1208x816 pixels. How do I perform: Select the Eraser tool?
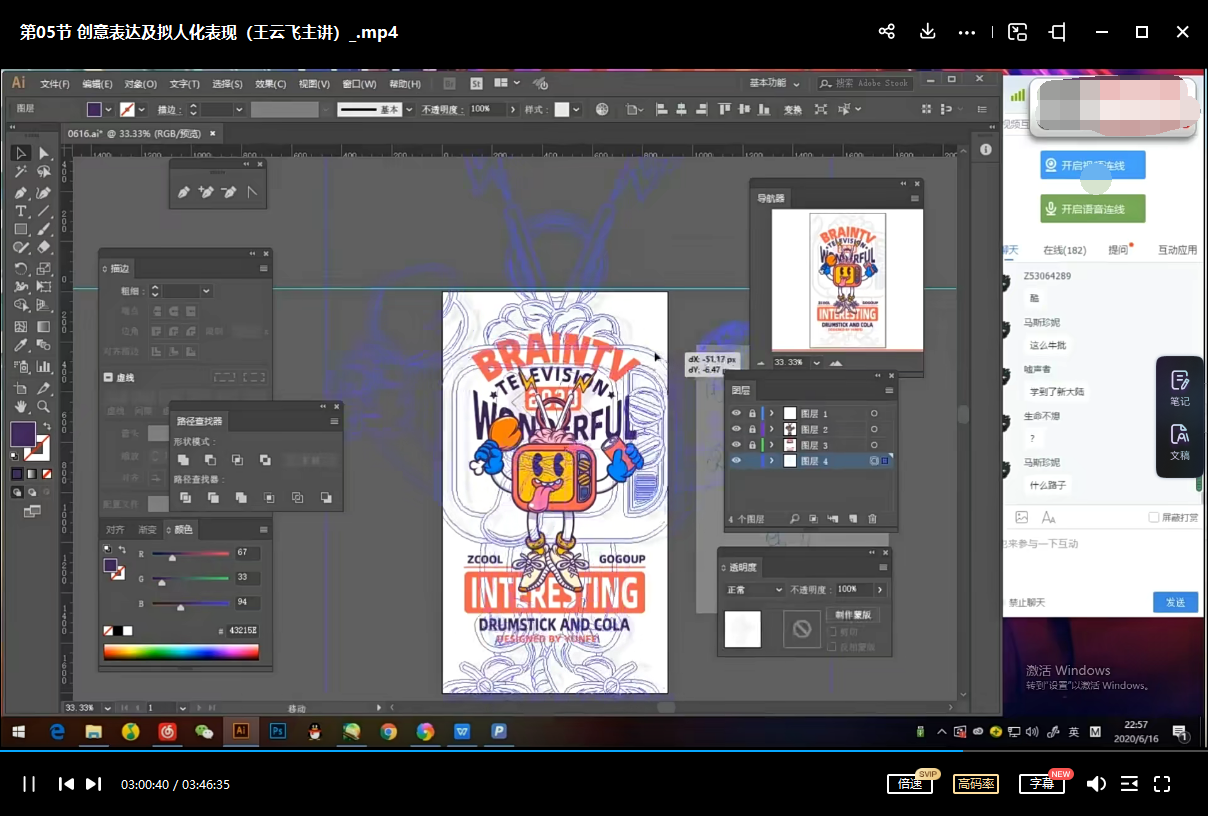(x=43, y=248)
